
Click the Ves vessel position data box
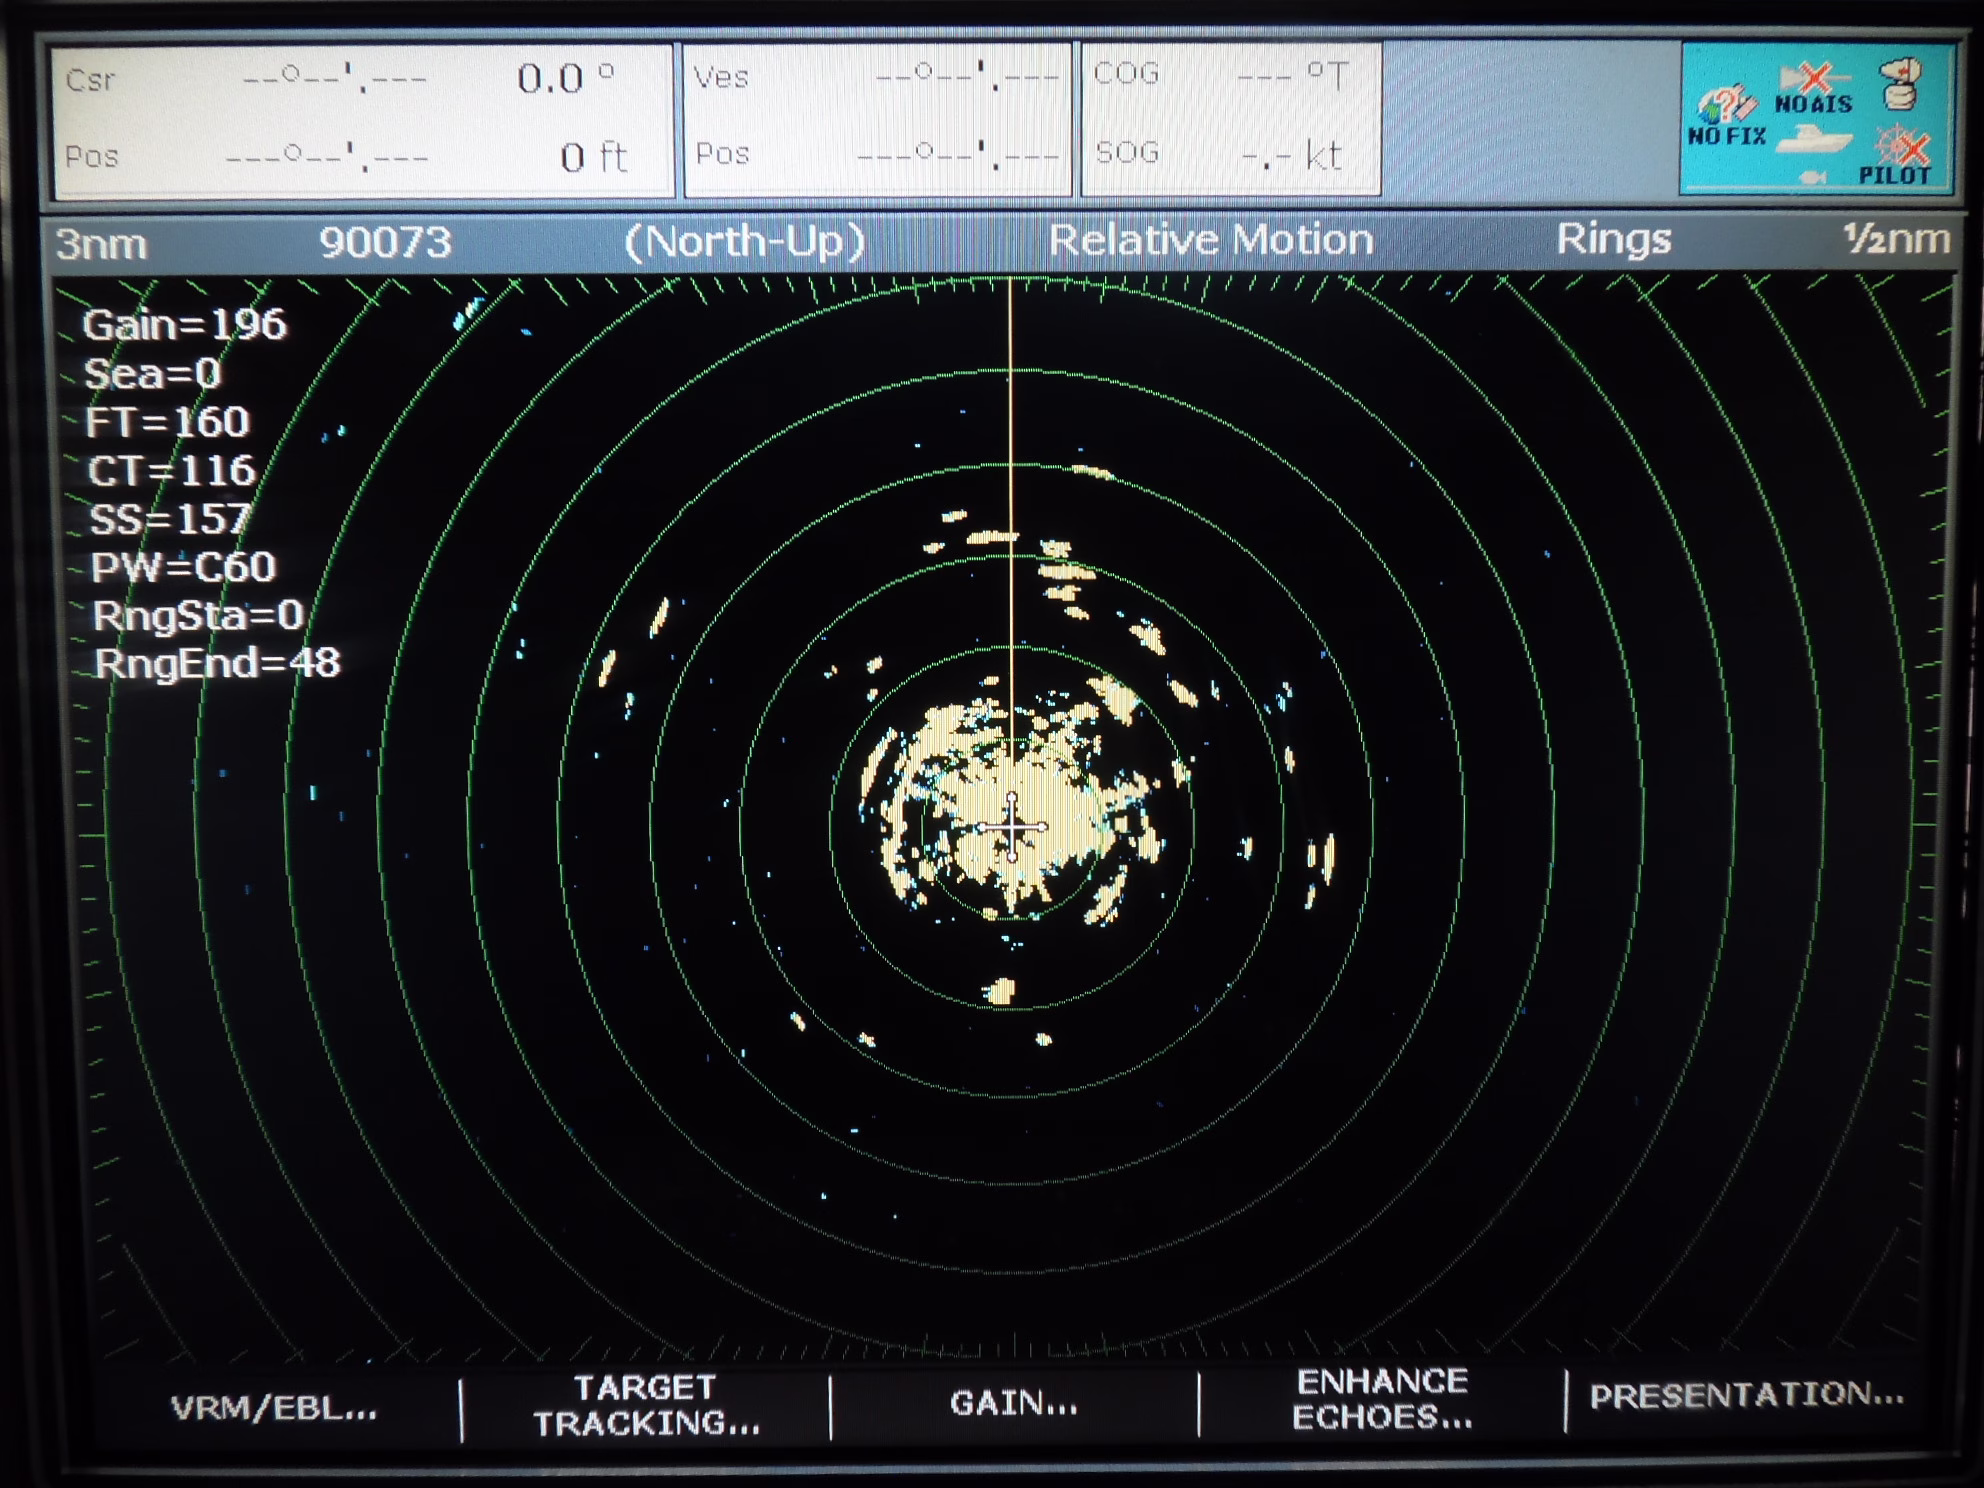[x=877, y=118]
